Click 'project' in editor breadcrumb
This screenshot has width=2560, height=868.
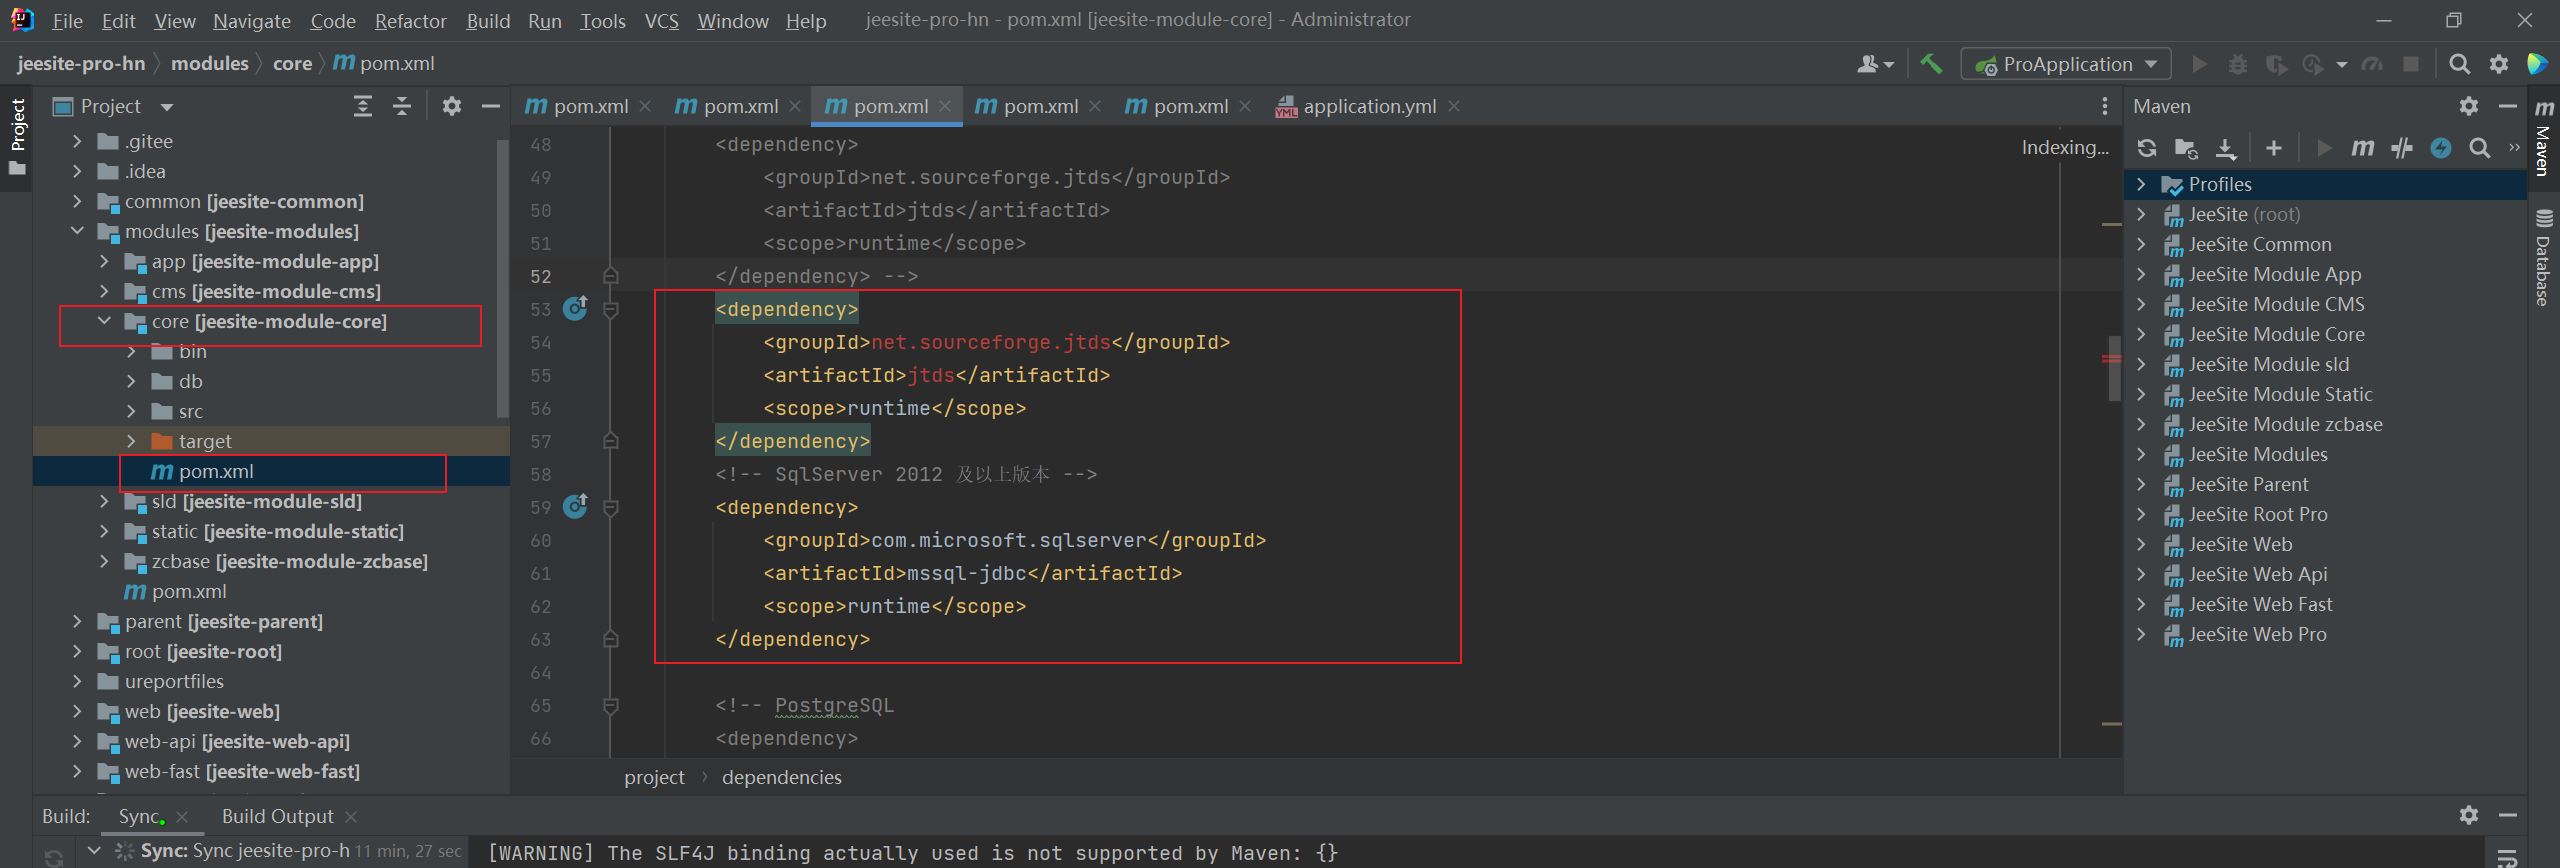(655, 777)
